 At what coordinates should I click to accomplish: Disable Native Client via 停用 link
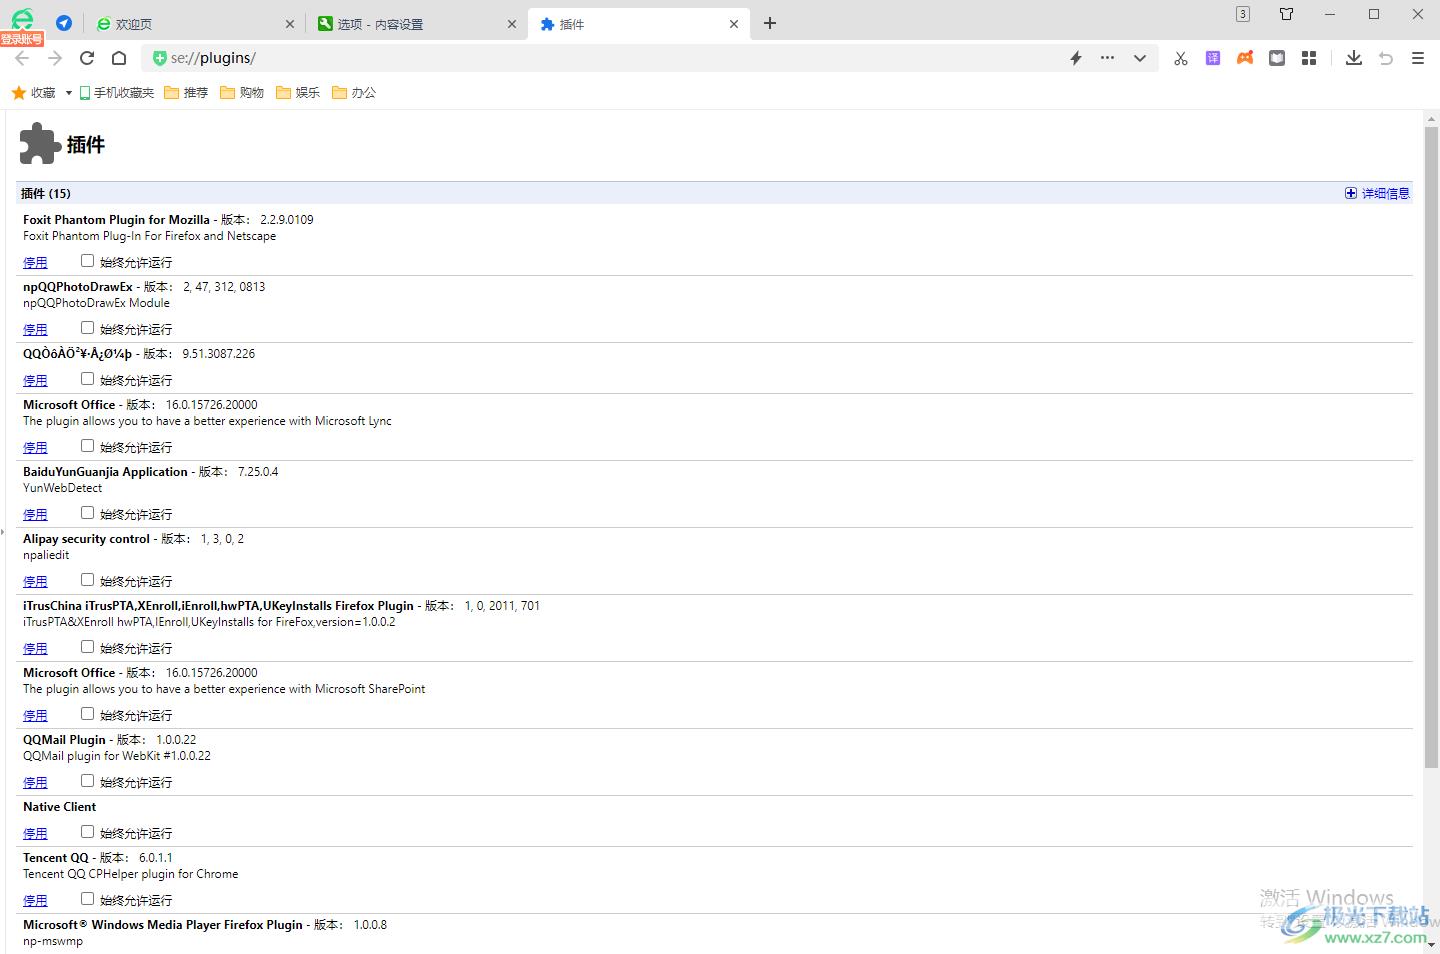point(35,834)
